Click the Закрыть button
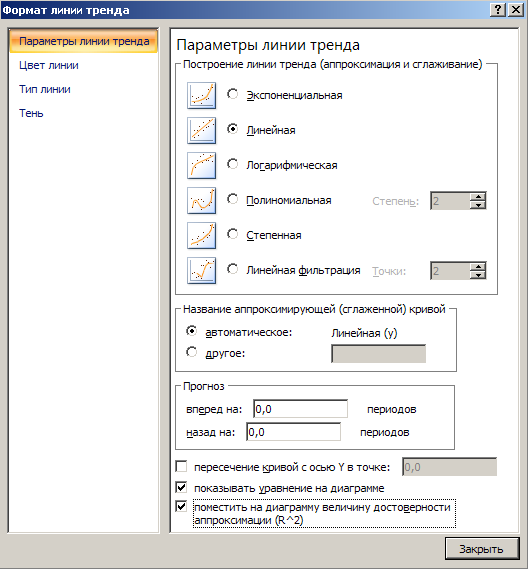Screen dimensions: 528x569 [x=482, y=549]
